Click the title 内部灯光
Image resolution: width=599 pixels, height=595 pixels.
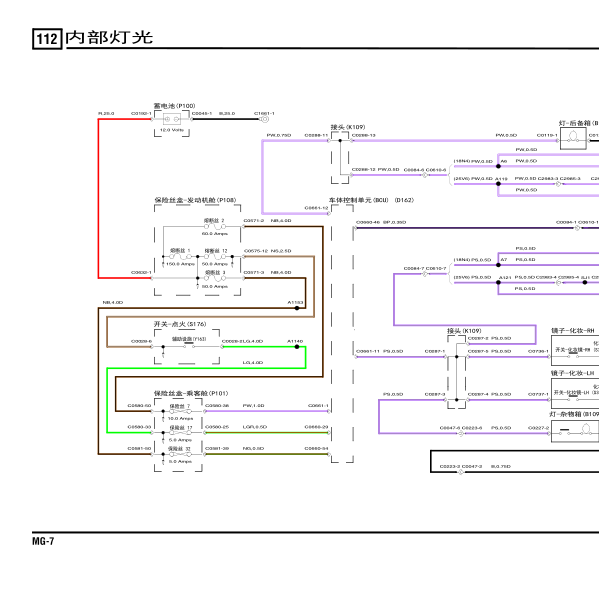coord(109,37)
